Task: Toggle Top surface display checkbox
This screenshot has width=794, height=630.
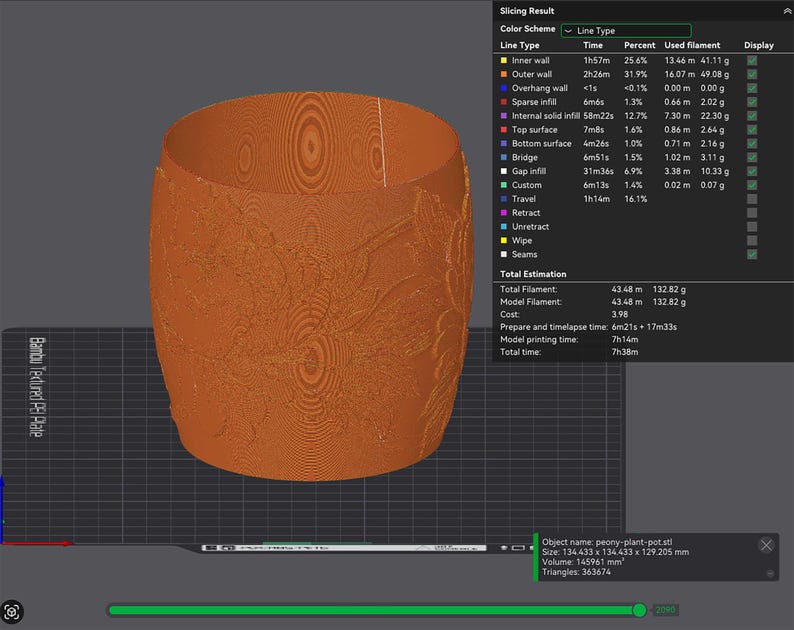Action: [x=752, y=130]
